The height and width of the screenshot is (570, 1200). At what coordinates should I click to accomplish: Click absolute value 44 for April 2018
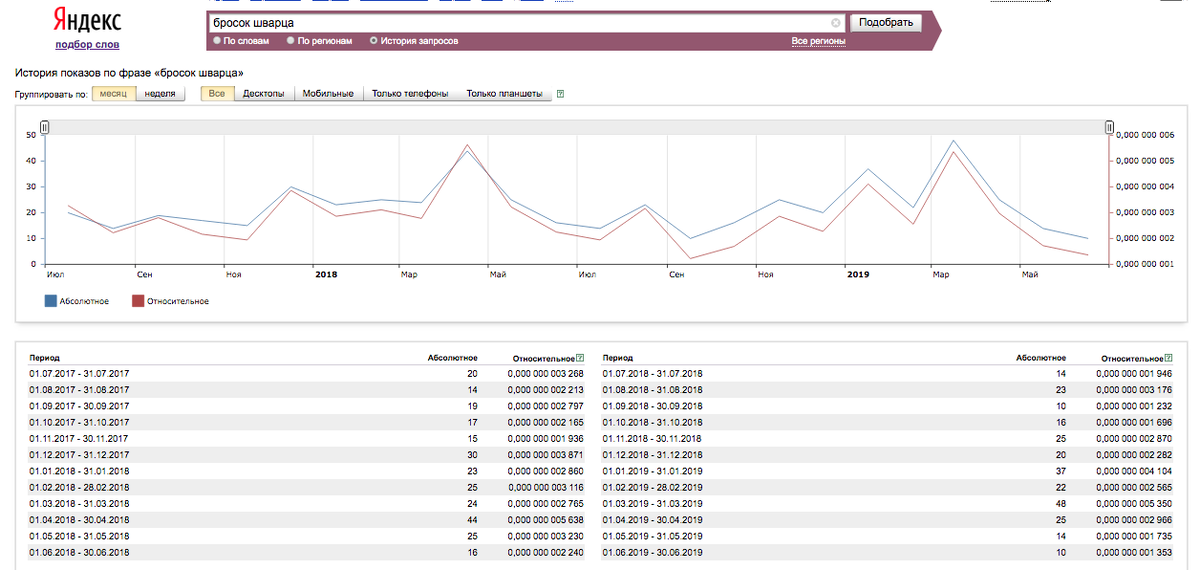[472, 519]
